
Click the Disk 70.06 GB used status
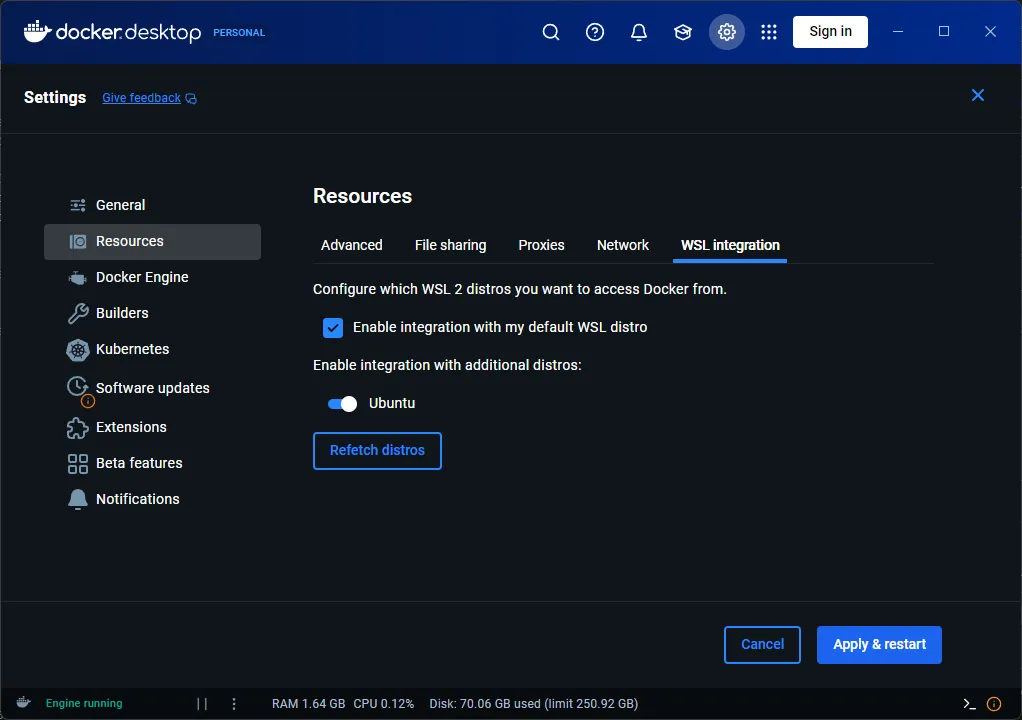pyautogui.click(x=534, y=704)
